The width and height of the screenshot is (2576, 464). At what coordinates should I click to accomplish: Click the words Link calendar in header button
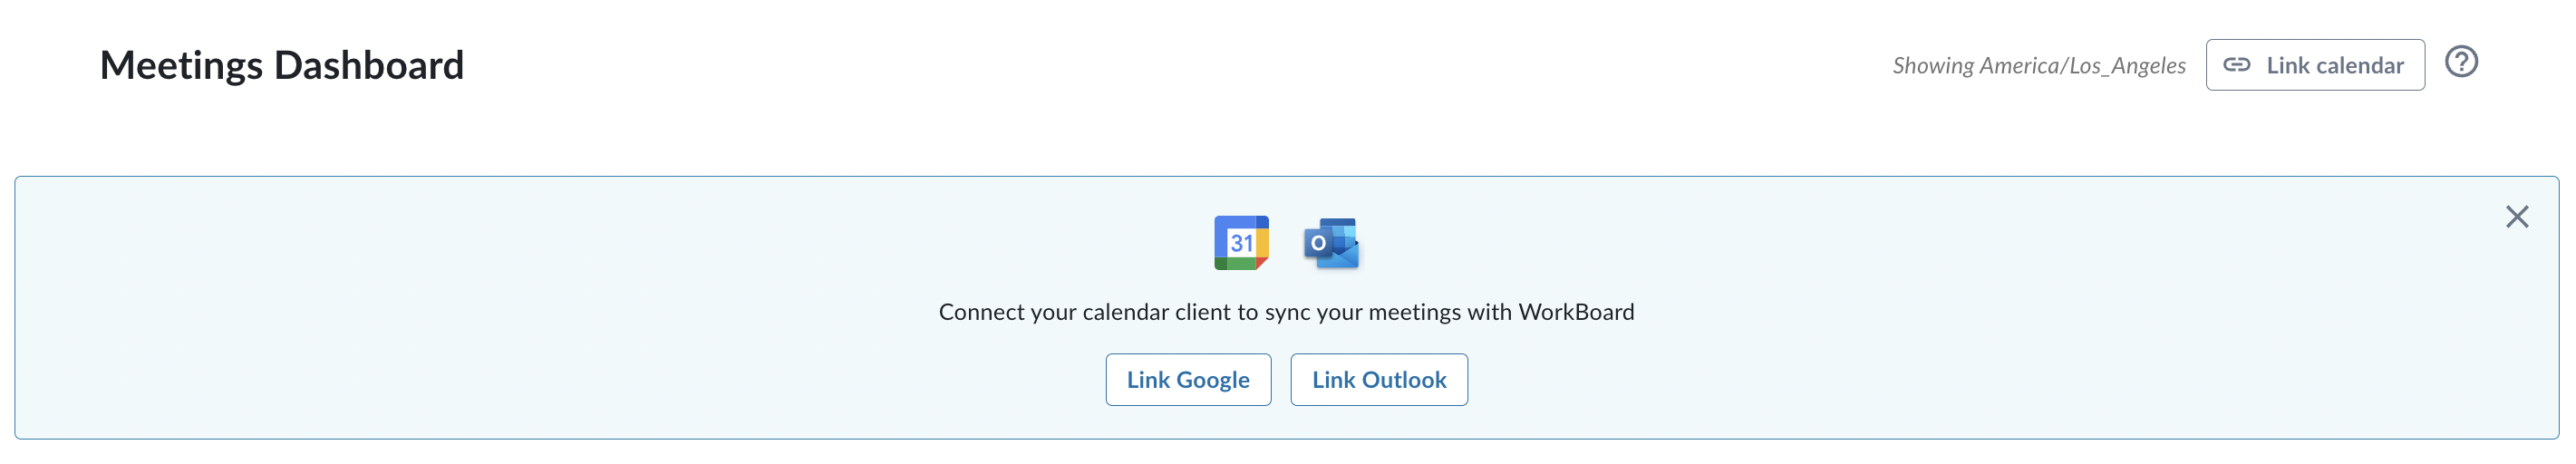[x=2335, y=65]
